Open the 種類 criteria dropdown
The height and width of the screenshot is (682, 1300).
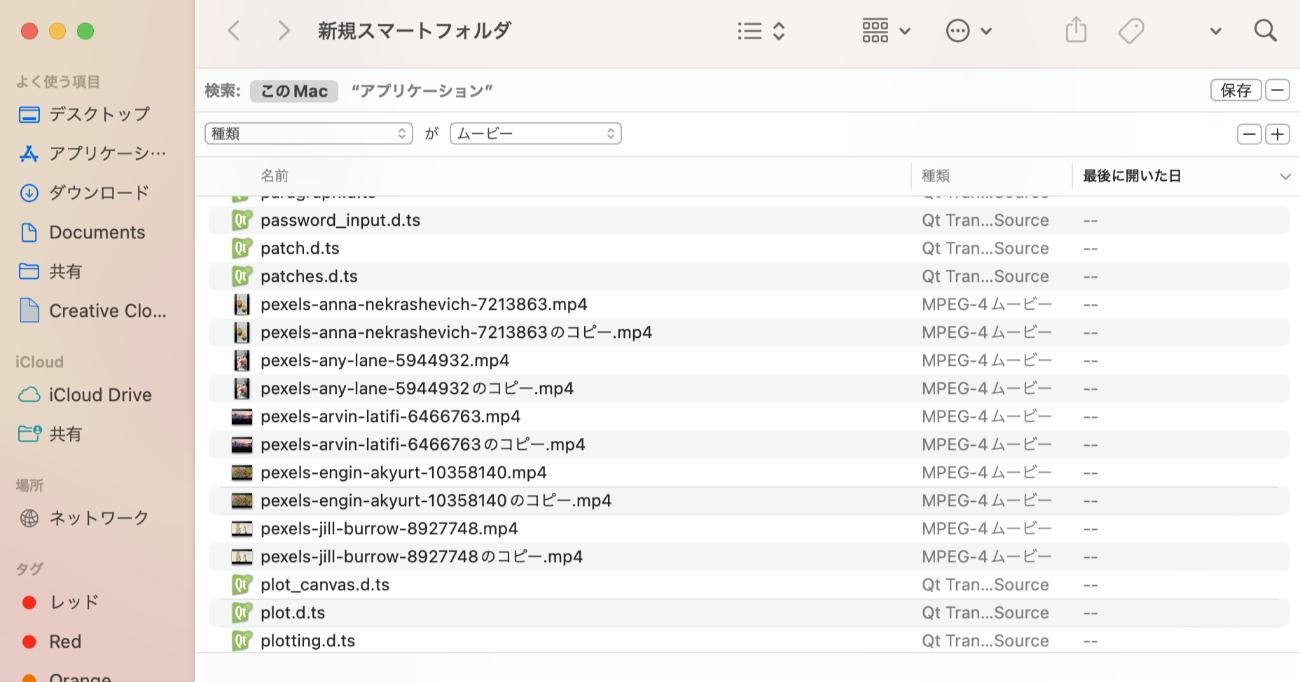coord(308,132)
